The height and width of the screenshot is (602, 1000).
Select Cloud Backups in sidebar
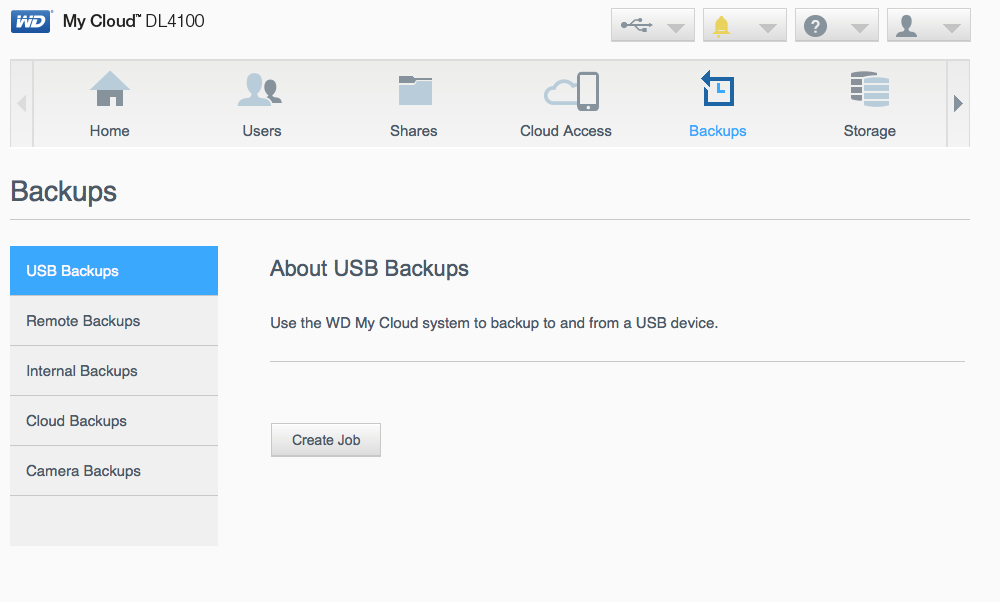tap(114, 421)
